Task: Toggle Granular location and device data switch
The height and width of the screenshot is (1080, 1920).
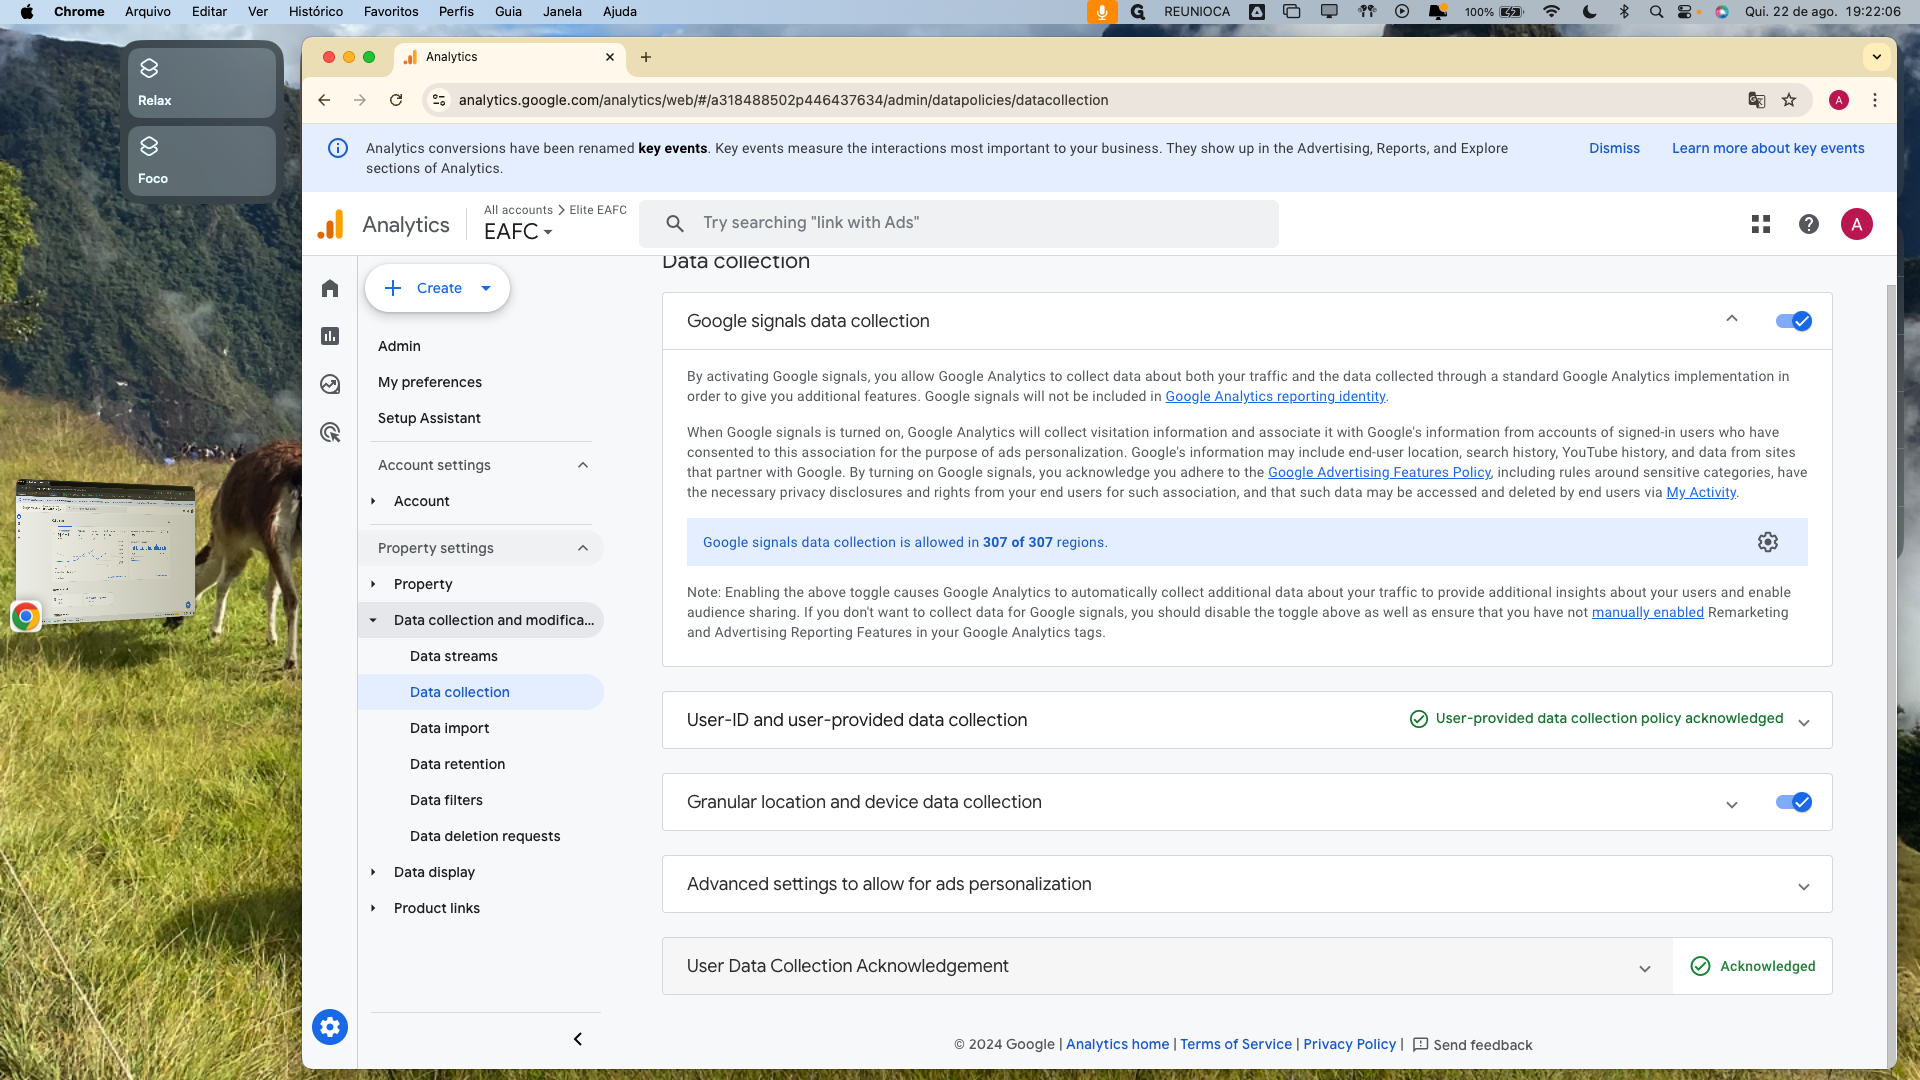Action: [x=1794, y=802]
